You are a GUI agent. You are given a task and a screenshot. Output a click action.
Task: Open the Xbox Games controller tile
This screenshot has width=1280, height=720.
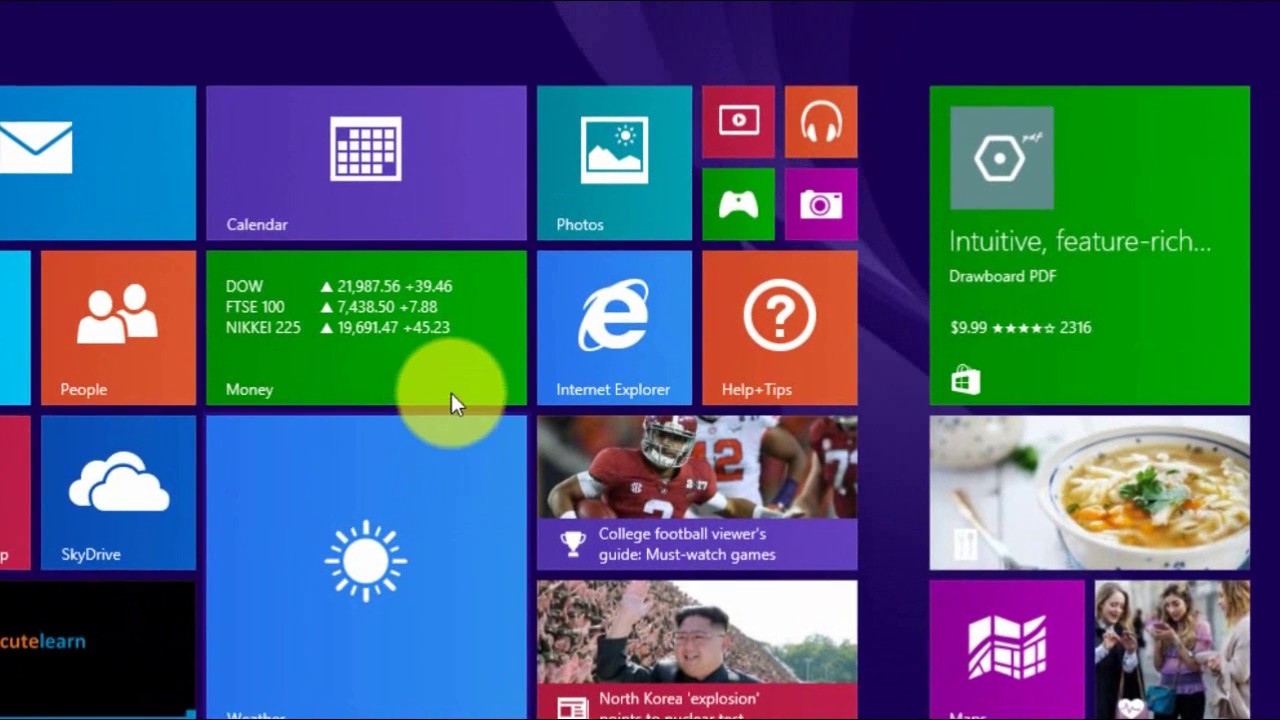coord(738,204)
